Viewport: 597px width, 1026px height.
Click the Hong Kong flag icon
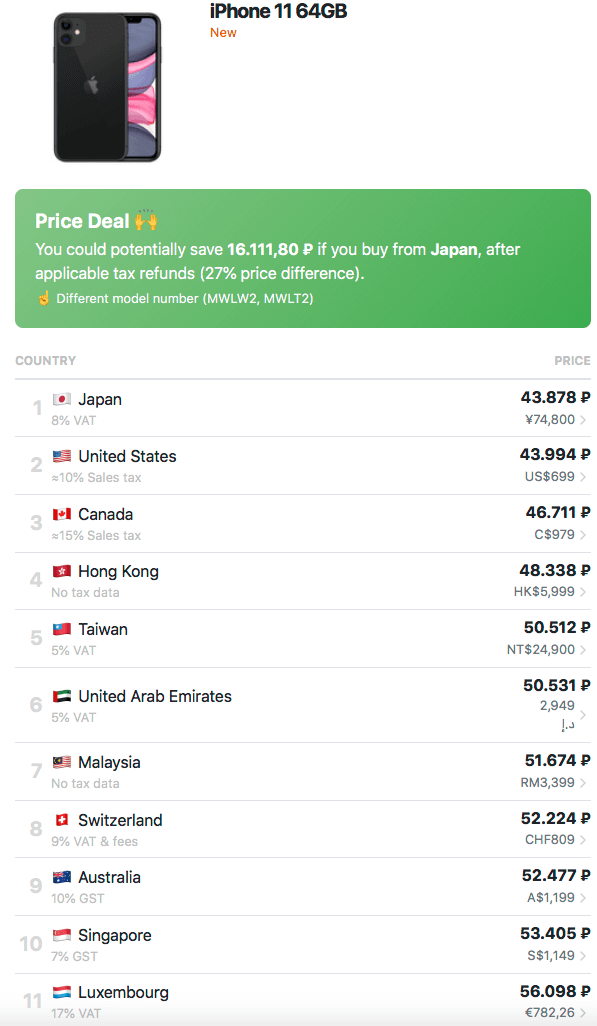click(x=62, y=571)
